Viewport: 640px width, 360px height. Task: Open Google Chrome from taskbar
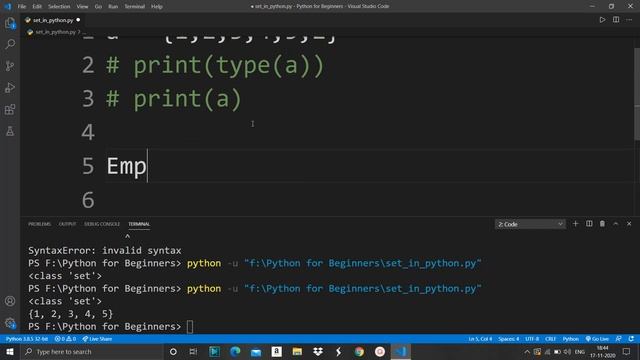point(359,351)
